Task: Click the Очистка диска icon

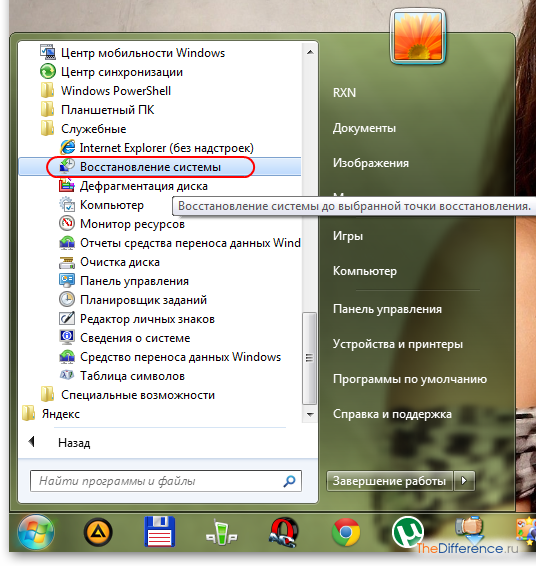Action: click(x=67, y=262)
